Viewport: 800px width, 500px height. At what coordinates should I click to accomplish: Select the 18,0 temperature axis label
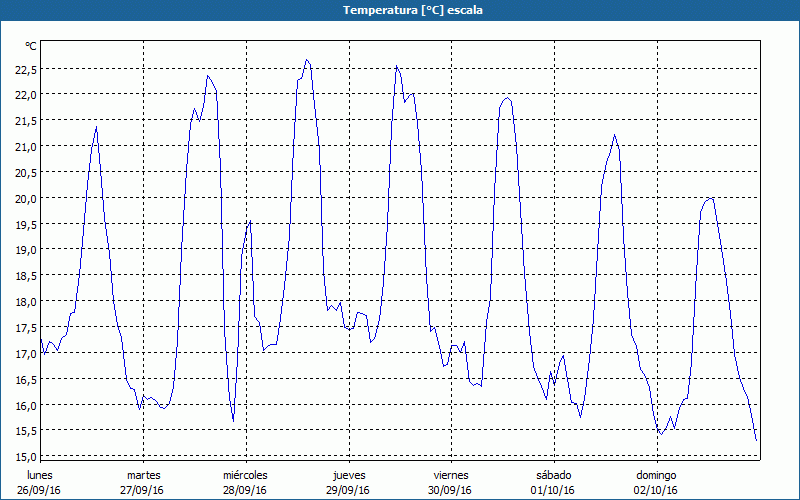[x=25, y=302]
